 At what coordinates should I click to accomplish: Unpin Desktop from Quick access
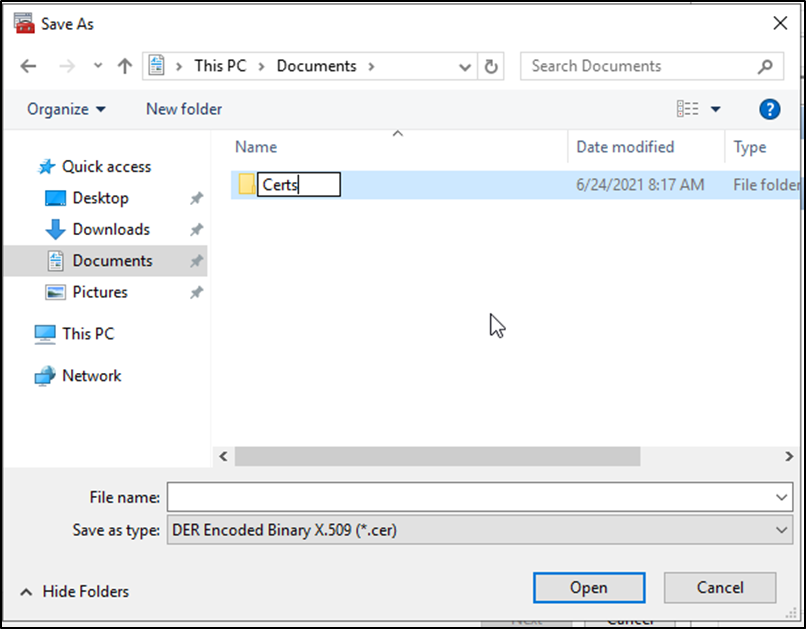click(196, 199)
